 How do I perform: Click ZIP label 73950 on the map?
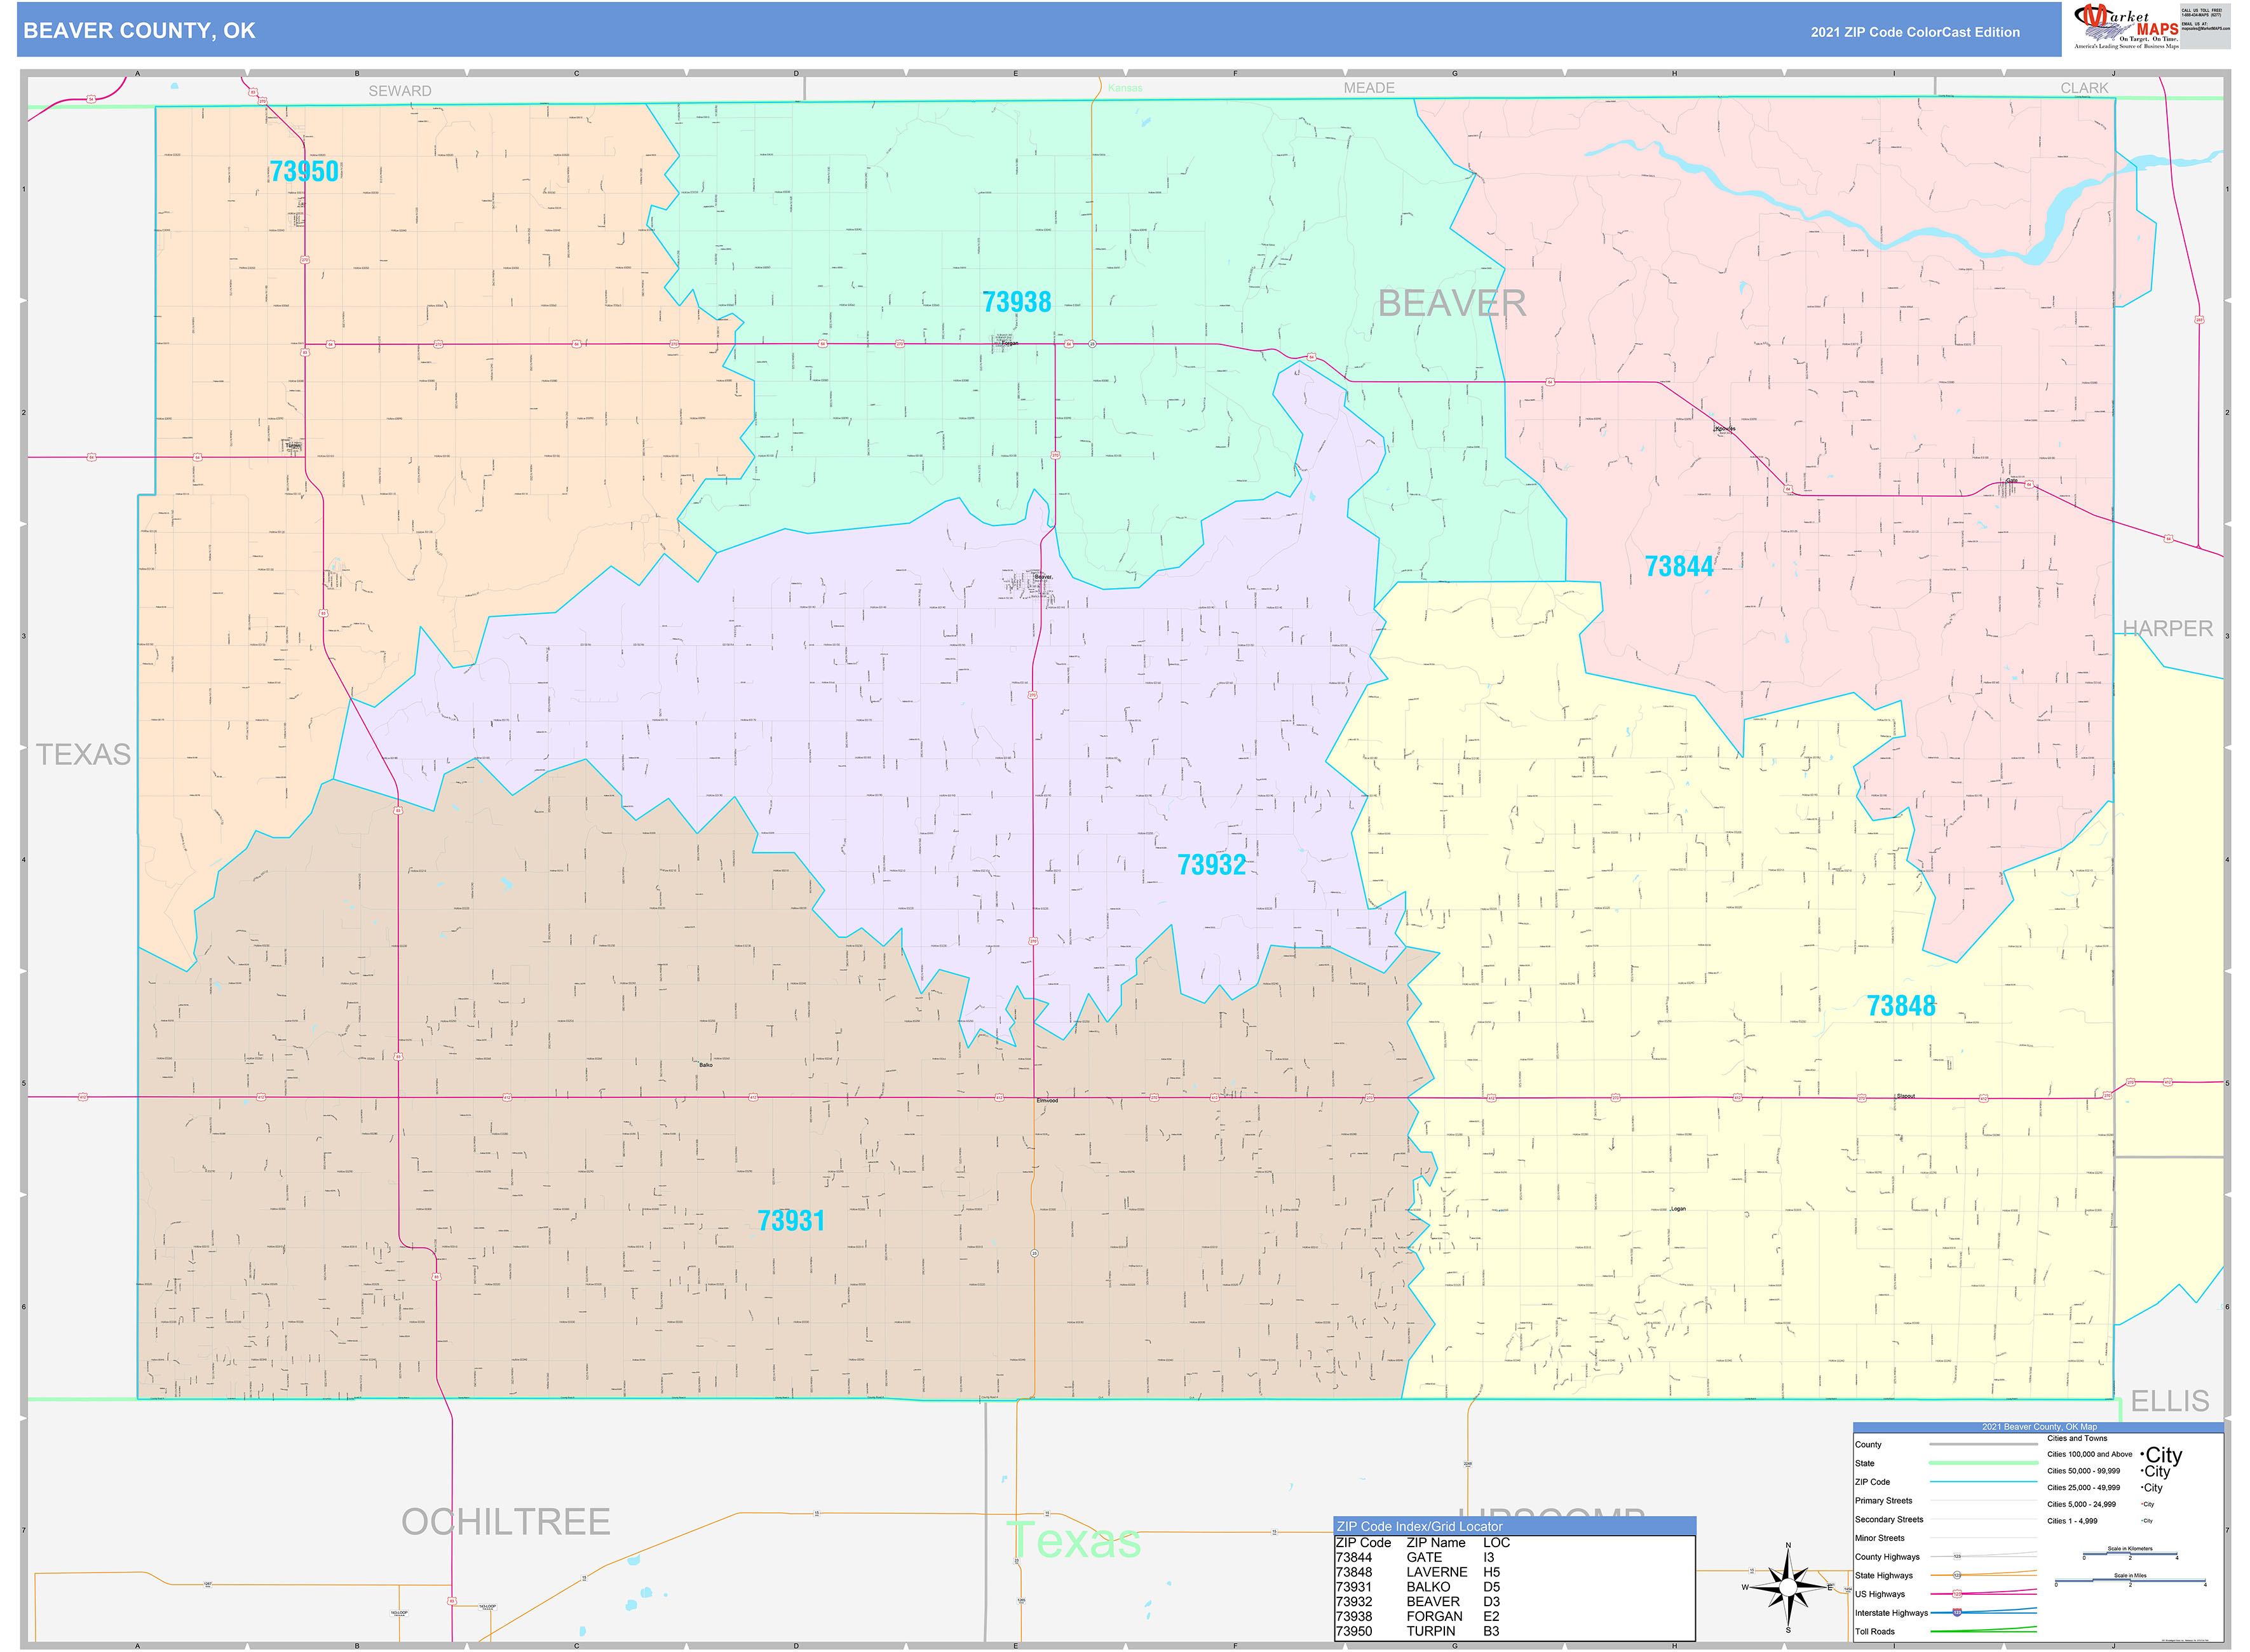coord(304,171)
